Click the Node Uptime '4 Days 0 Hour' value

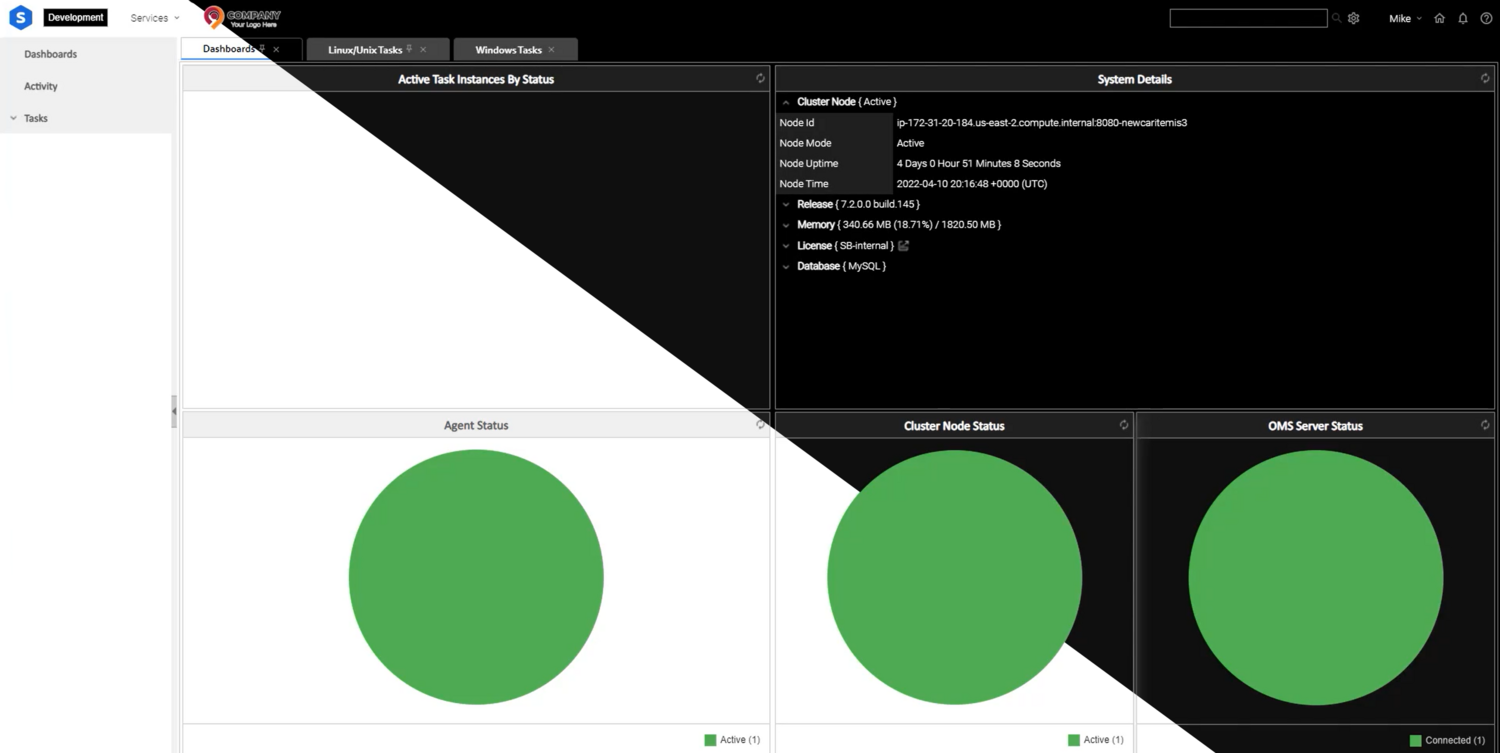[x=978, y=163]
